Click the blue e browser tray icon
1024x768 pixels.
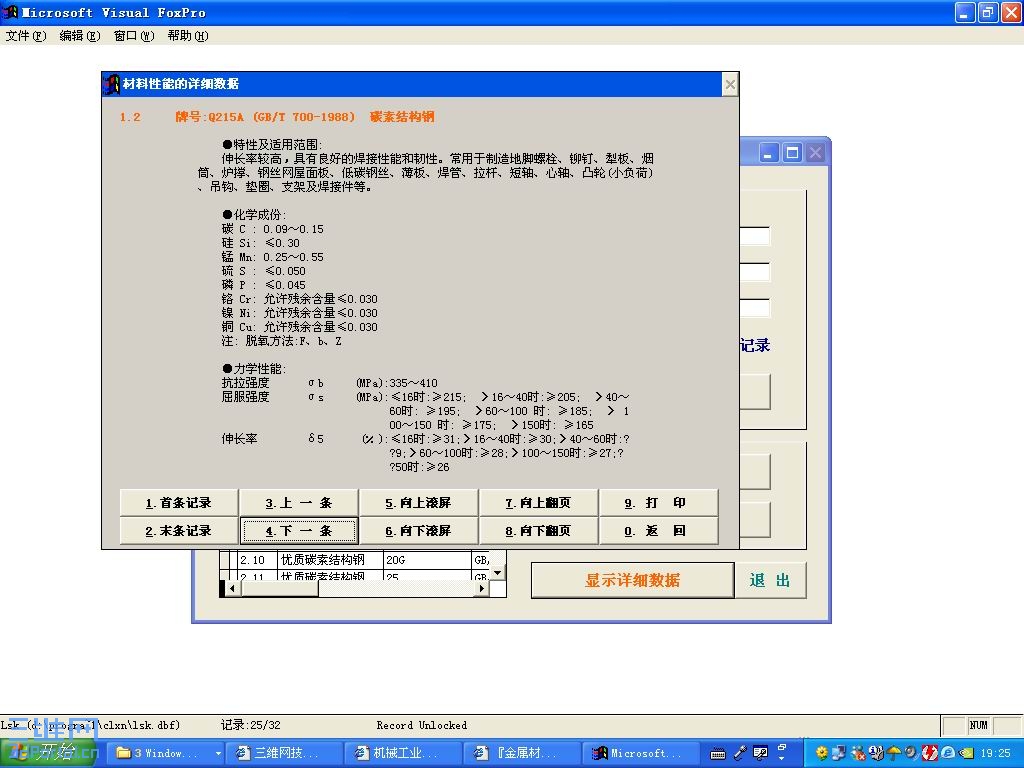[x=948, y=754]
